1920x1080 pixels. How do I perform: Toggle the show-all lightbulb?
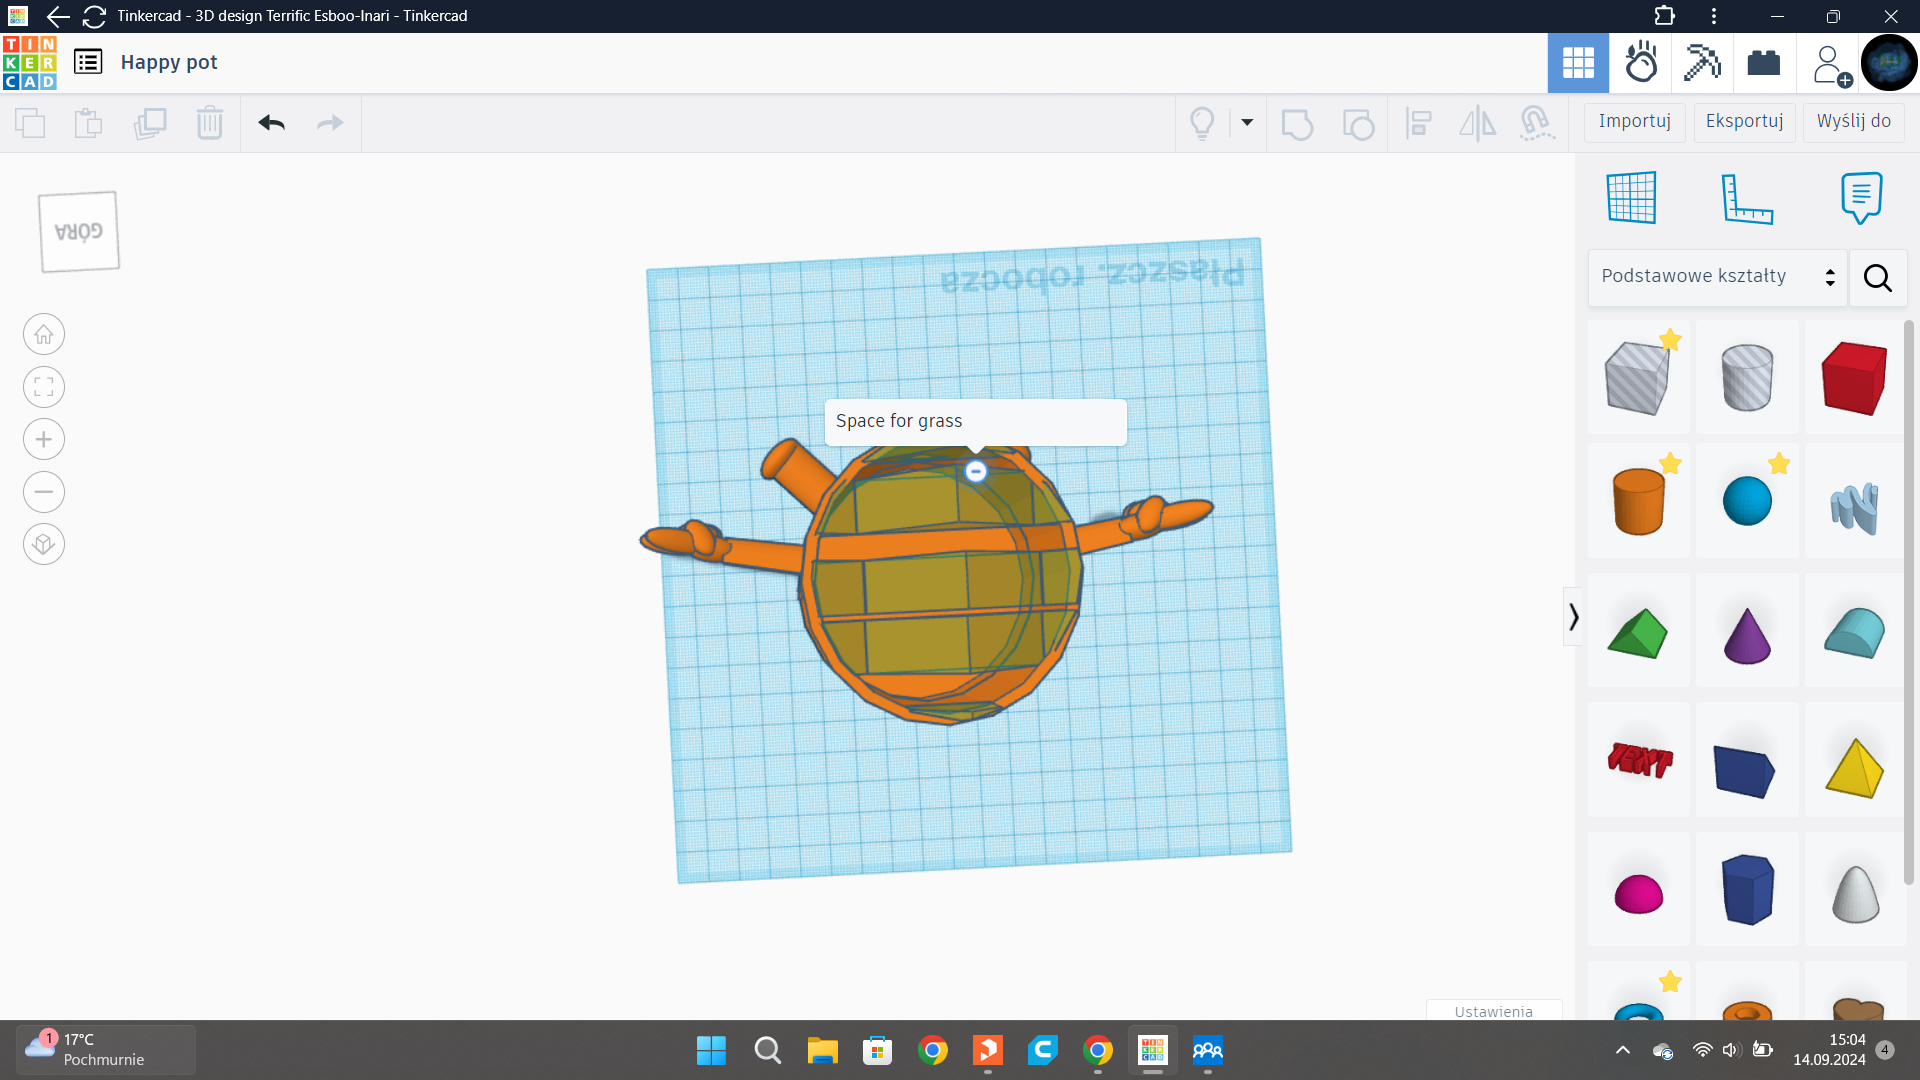pos(1202,123)
